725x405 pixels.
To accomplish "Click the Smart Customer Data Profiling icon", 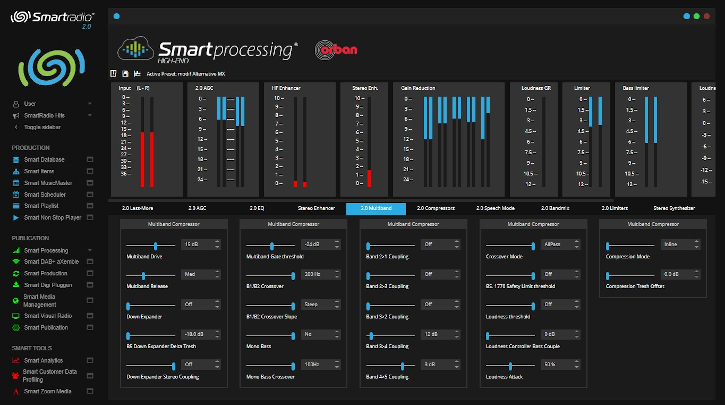I will (16, 375).
